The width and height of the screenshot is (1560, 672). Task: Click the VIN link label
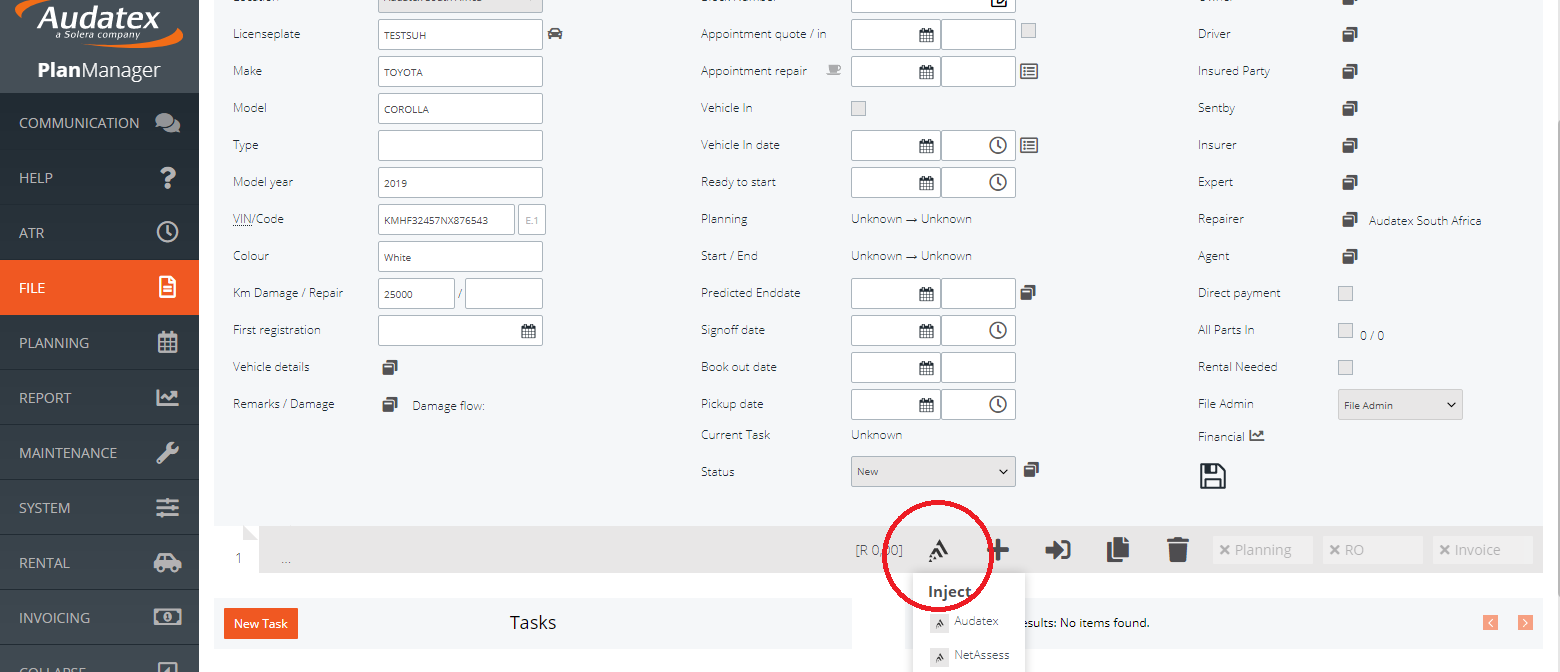tap(241, 219)
